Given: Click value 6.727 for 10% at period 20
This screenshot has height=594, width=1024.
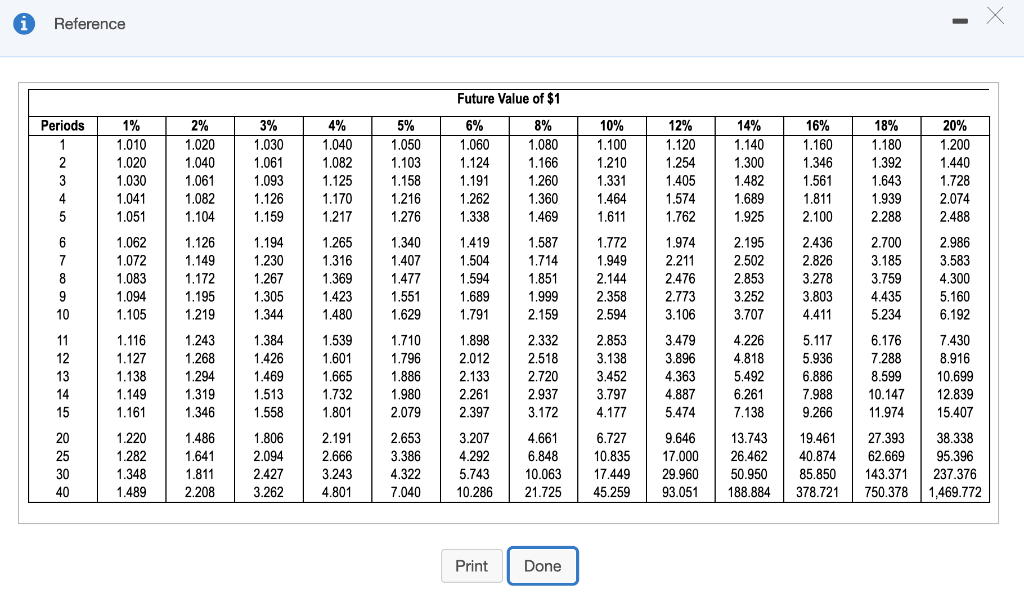Looking at the screenshot, I should 611,438.
